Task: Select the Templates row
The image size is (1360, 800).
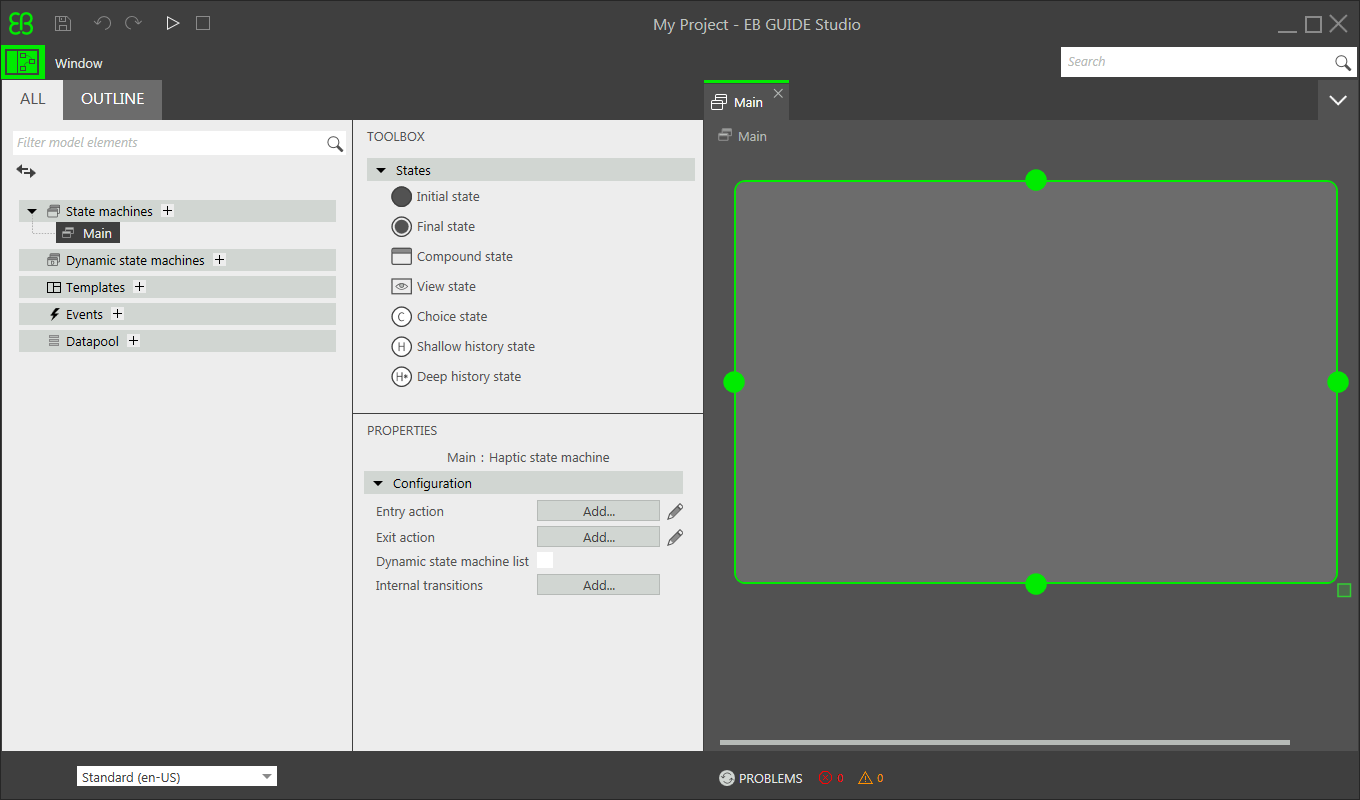Action: click(x=177, y=287)
